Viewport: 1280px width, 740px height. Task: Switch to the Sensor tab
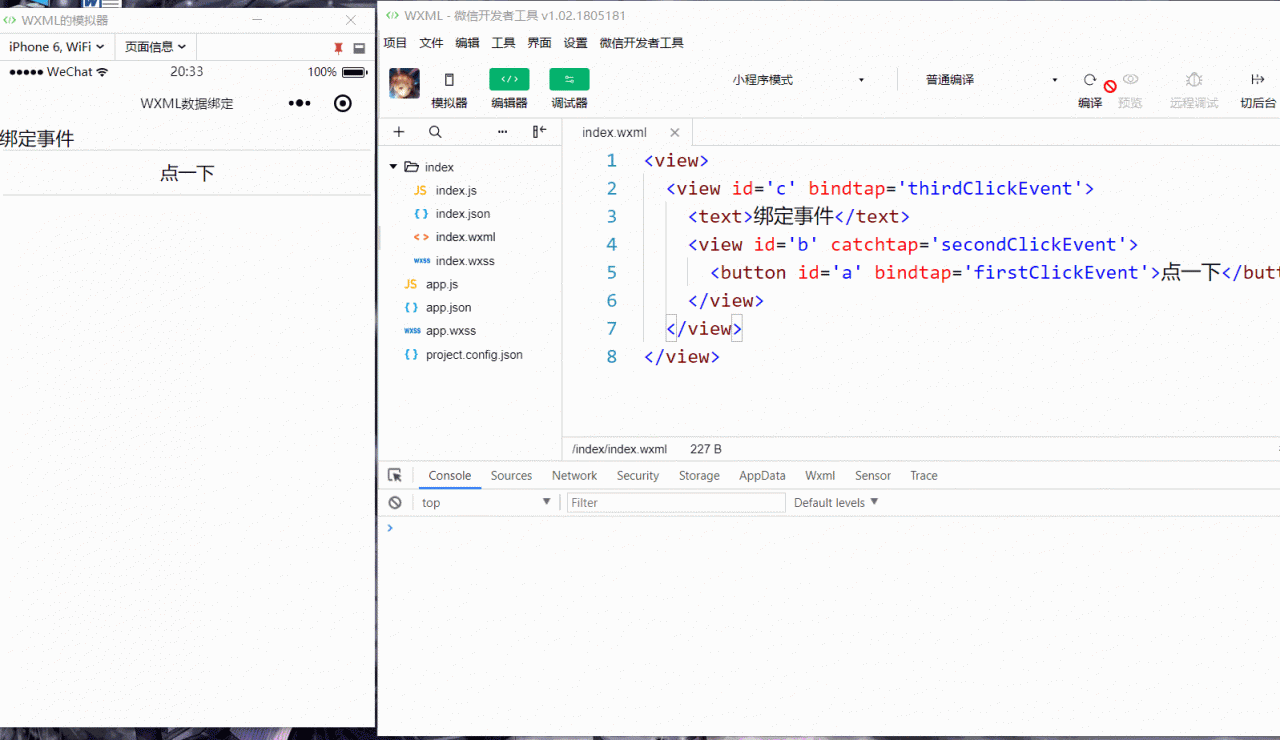(x=873, y=476)
